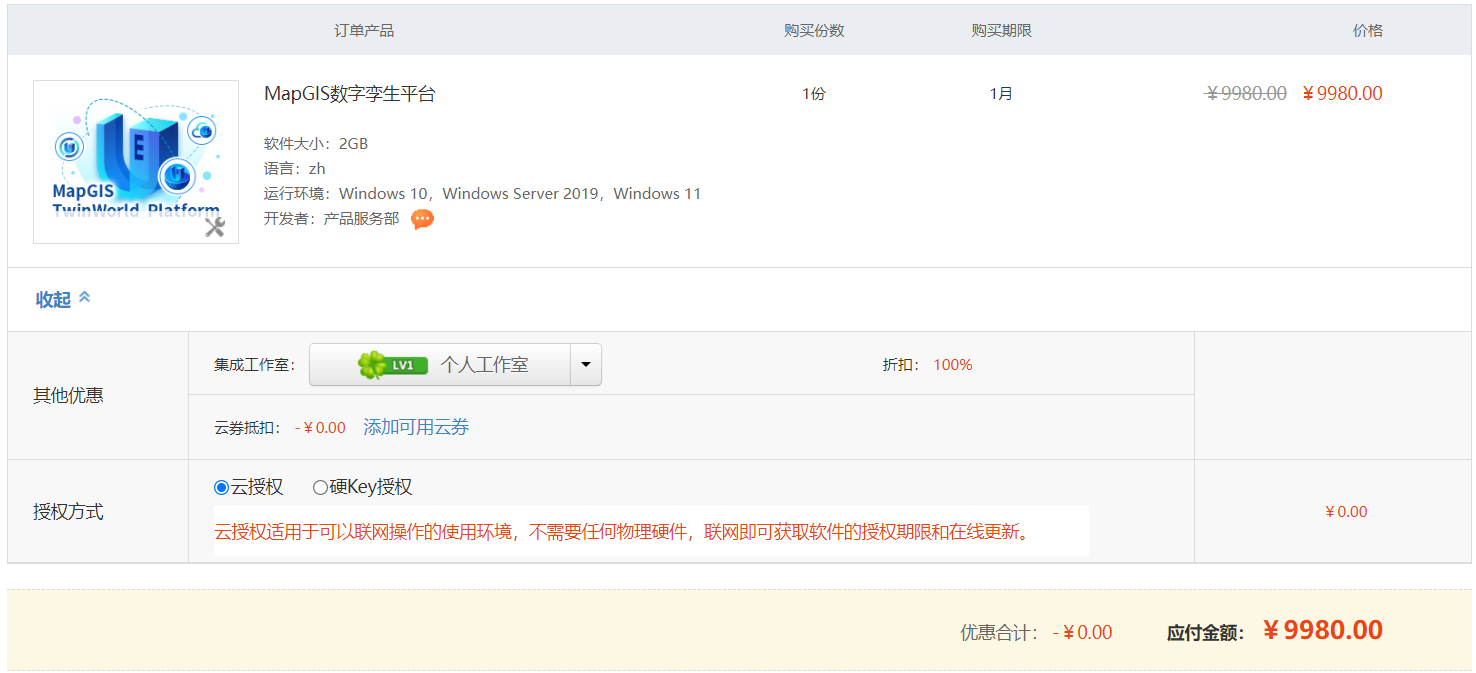This screenshot has height=673, width=1476.
Task: Click the wrench tools icon on product thumbnail
Action: (x=215, y=227)
